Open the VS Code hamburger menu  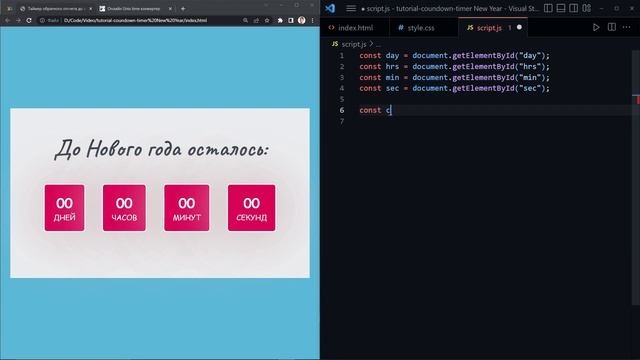click(x=351, y=8)
